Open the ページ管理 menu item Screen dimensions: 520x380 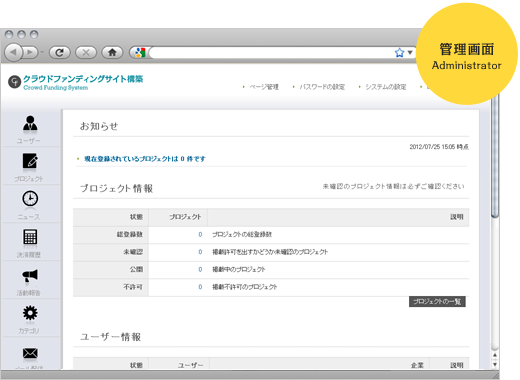[264, 87]
